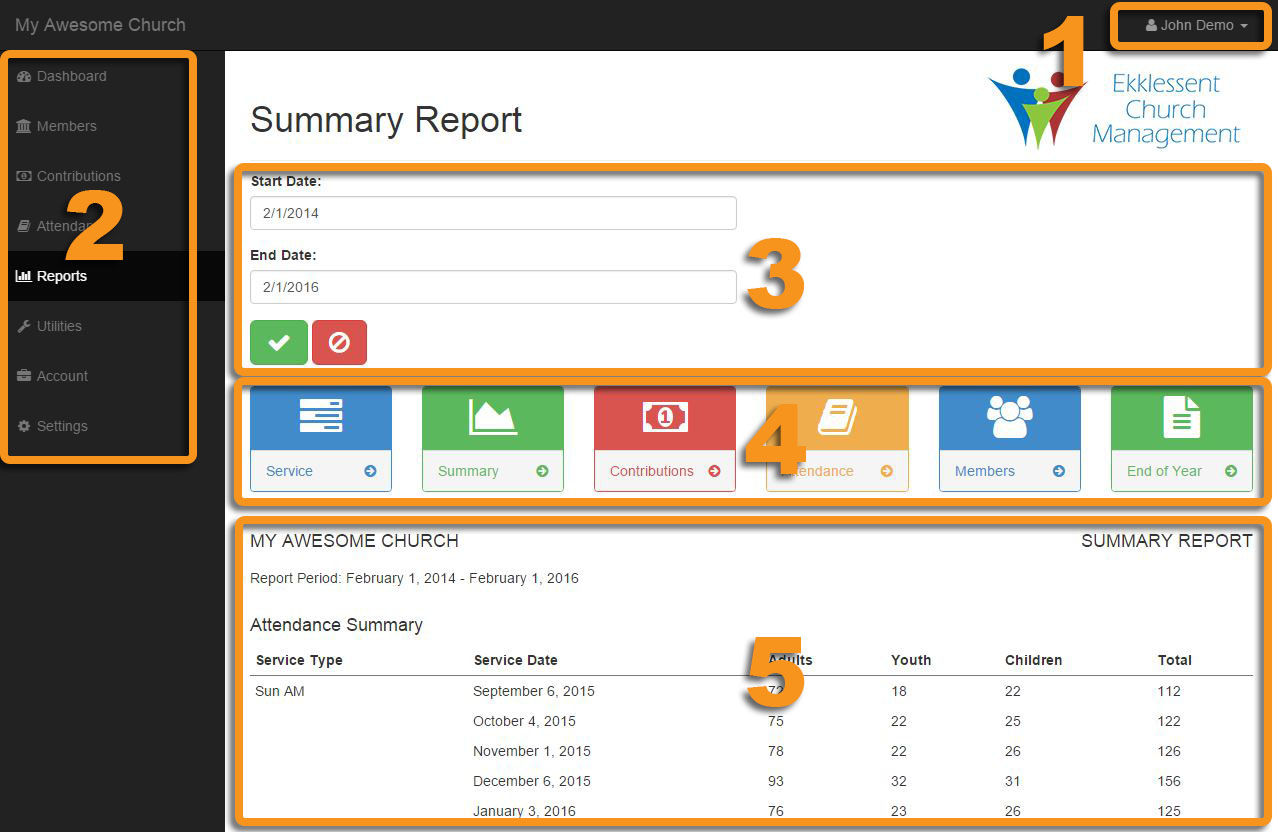This screenshot has width=1278, height=832.
Task: Click the Start Date input field
Action: point(492,213)
